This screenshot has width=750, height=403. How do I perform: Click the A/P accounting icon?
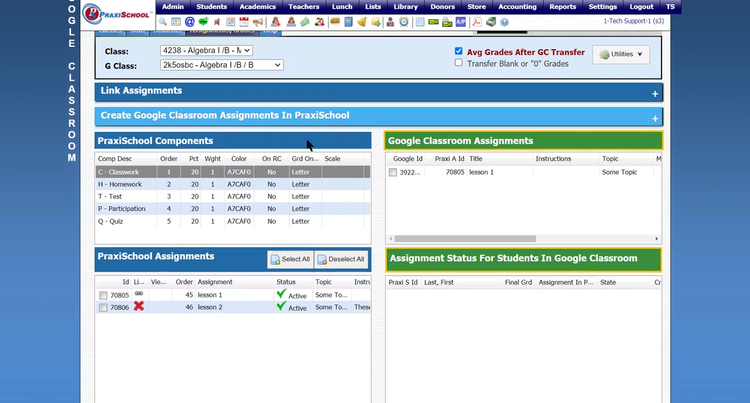click(461, 22)
